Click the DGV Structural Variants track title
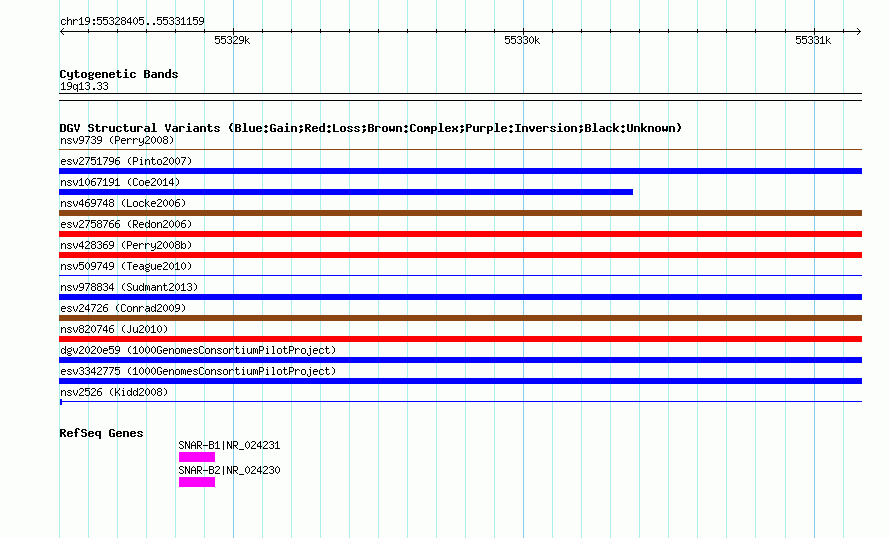 tap(371, 128)
